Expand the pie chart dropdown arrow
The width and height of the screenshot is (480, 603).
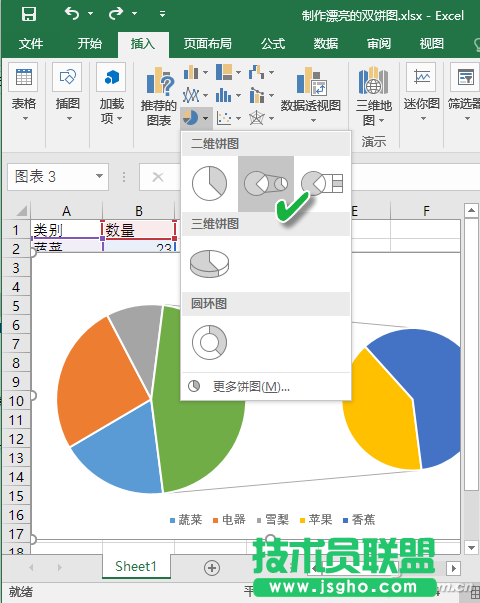206,118
